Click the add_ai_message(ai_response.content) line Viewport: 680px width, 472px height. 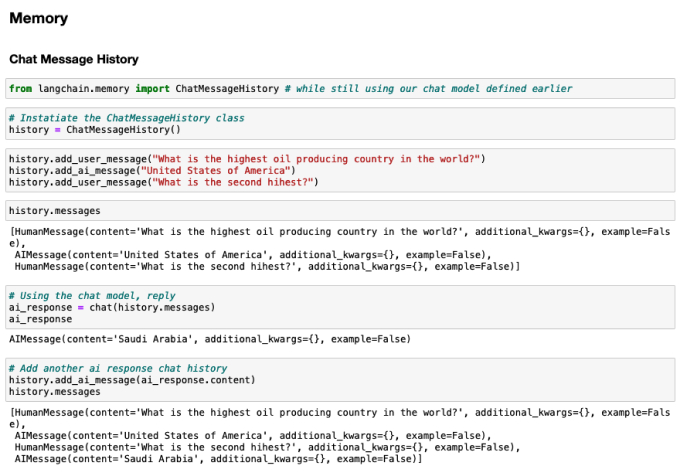point(132,380)
